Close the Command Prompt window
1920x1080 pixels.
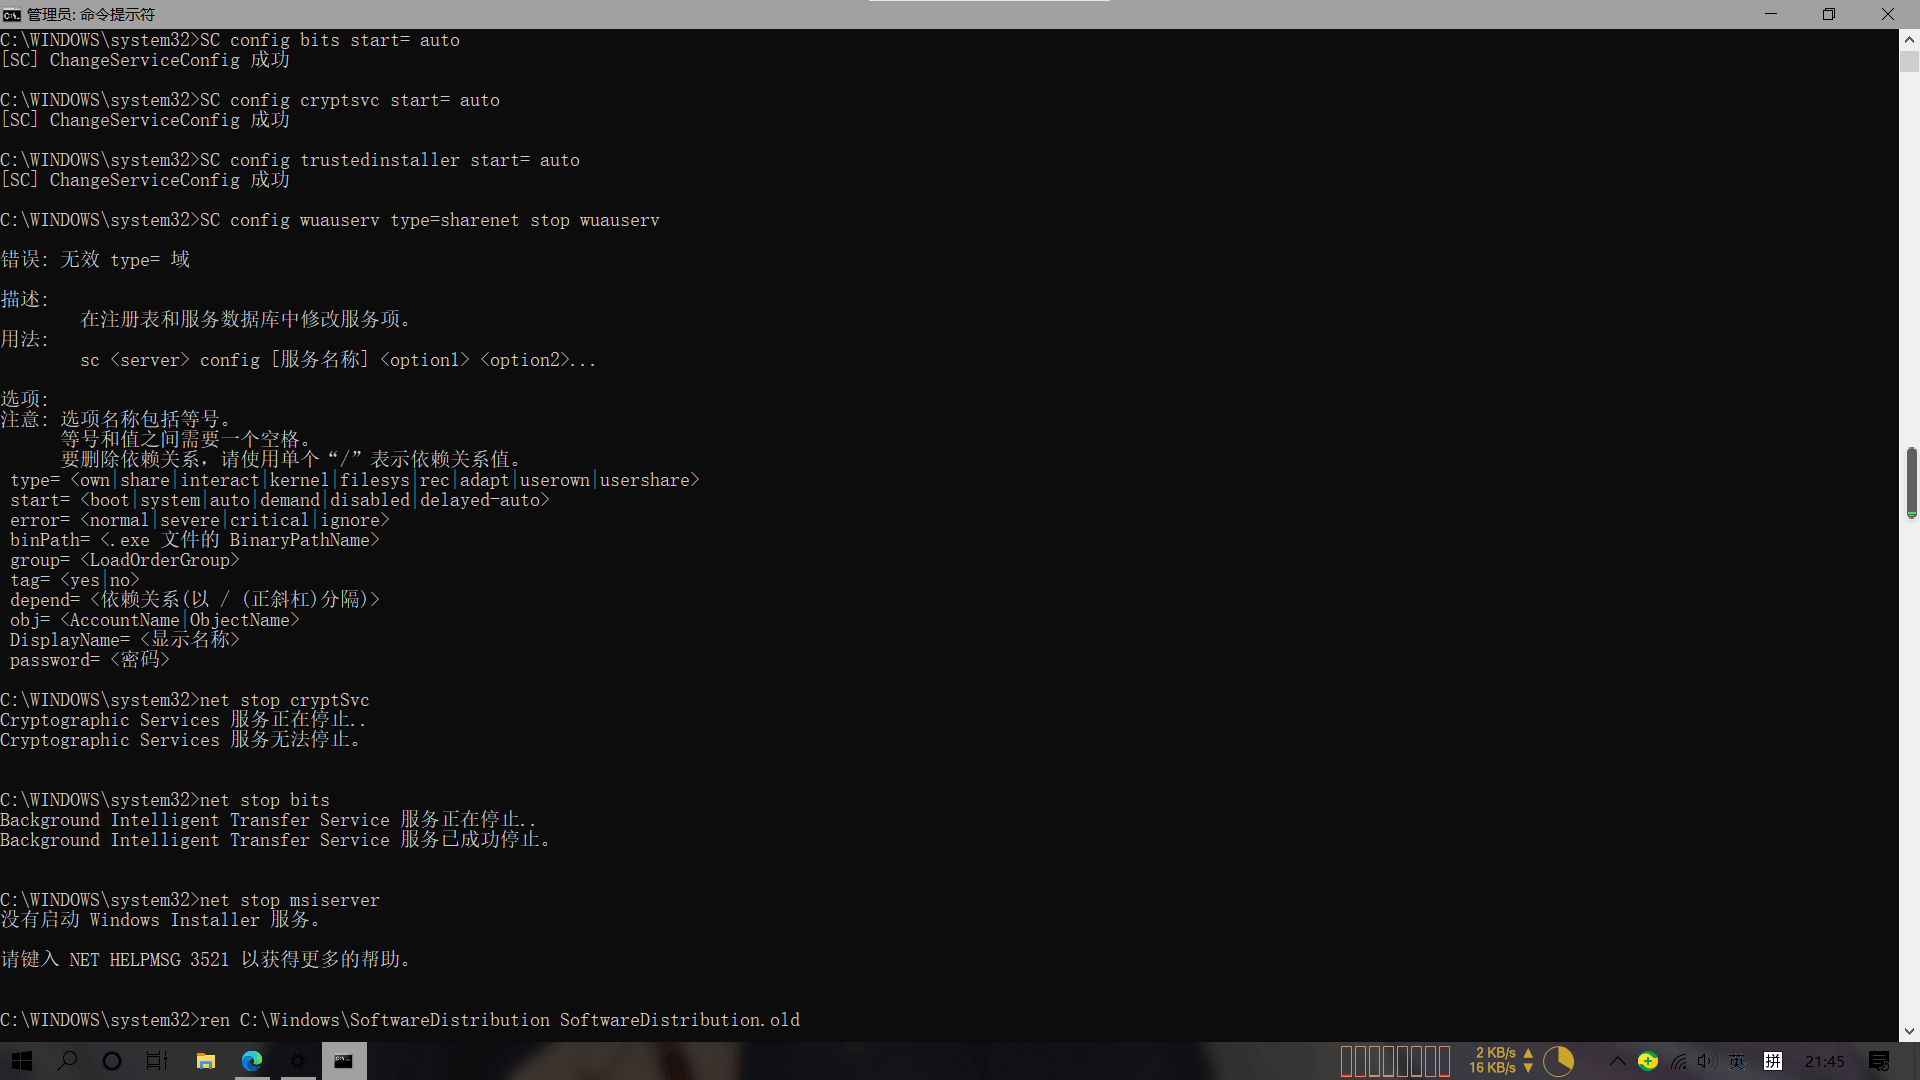point(1888,14)
